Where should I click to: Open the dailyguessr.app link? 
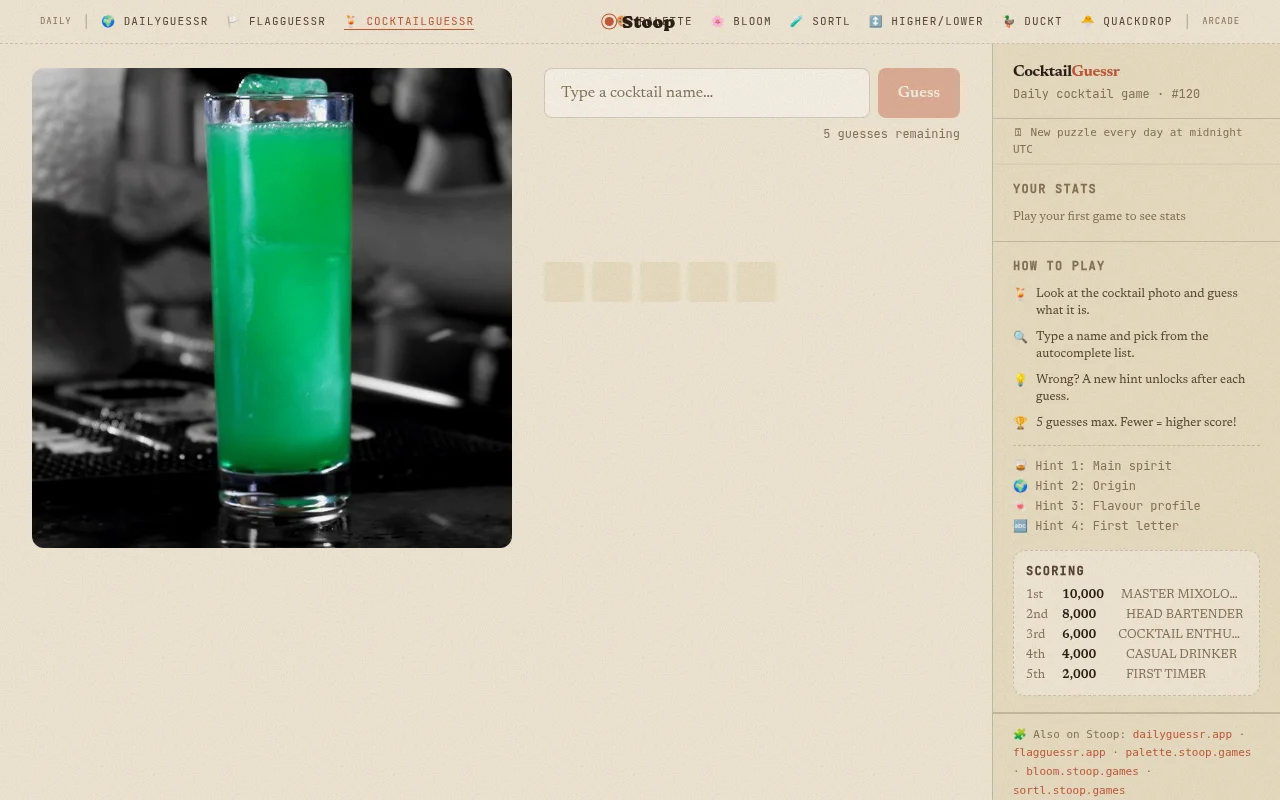tap(1182, 734)
